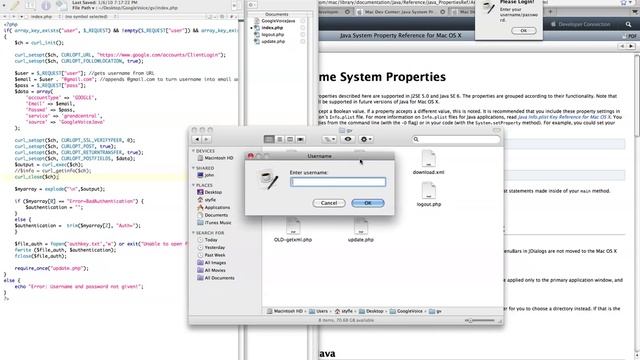Click Users in Finder path bar
This screenshot has height=360, width=640.
(x=318, y=311)
